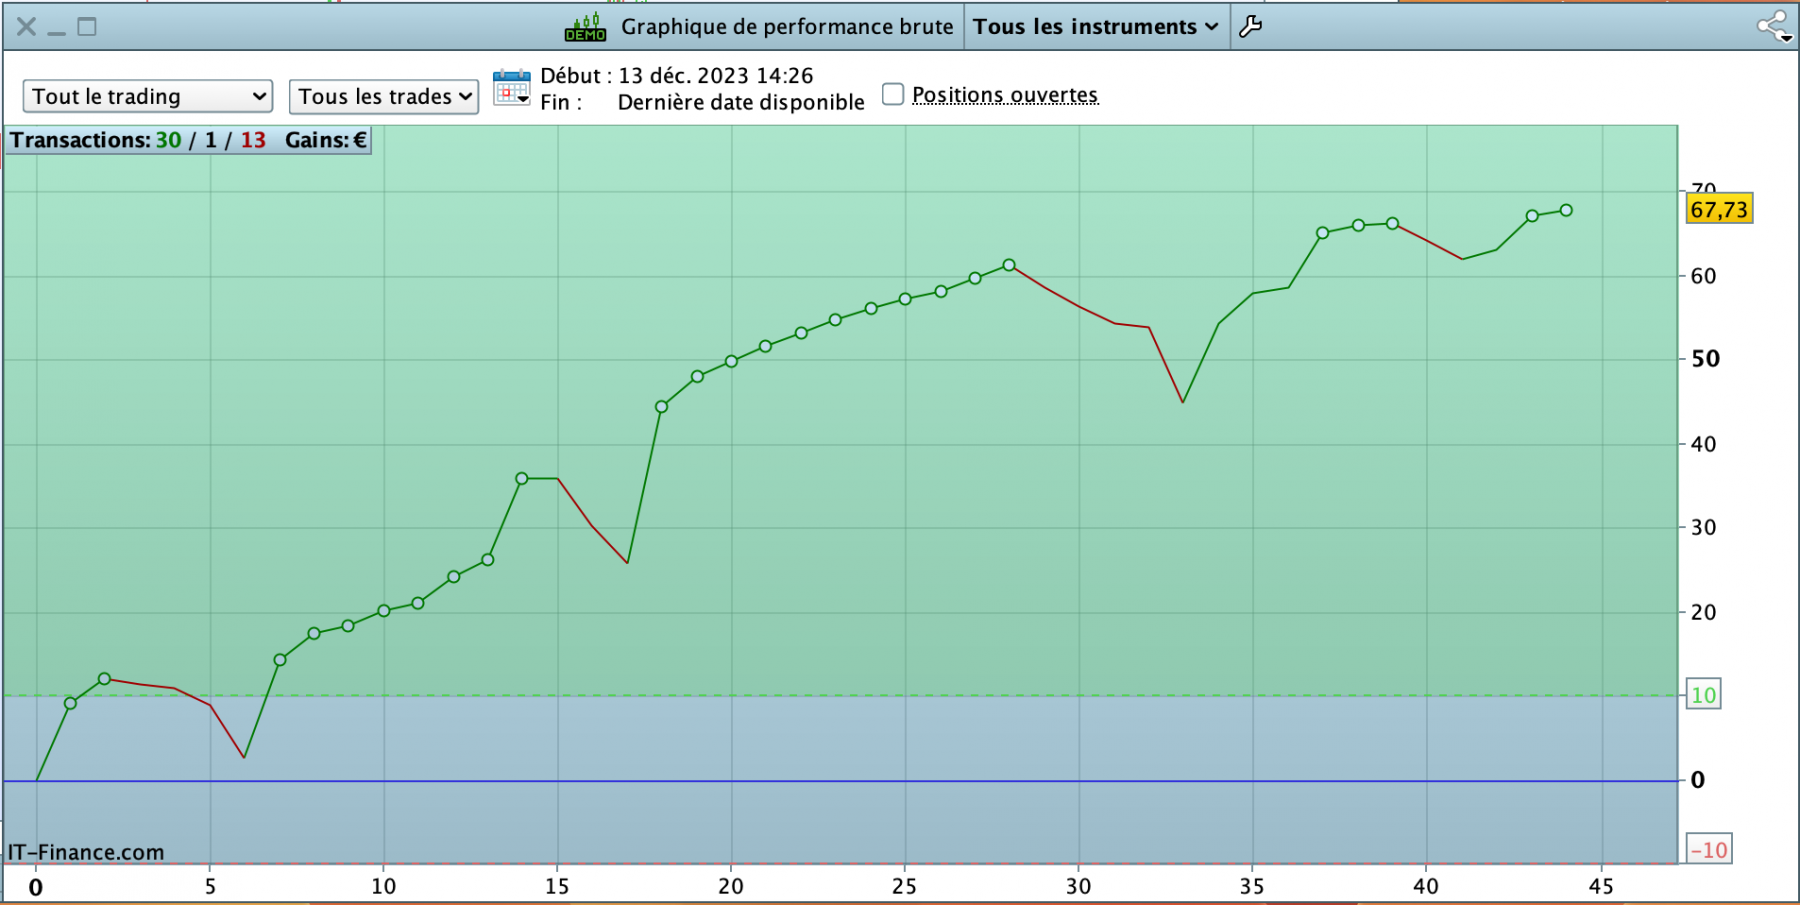The height and width of the screenshot is (905, 1800).
Task: Close the performance chart window
Action: coord(27,27)
